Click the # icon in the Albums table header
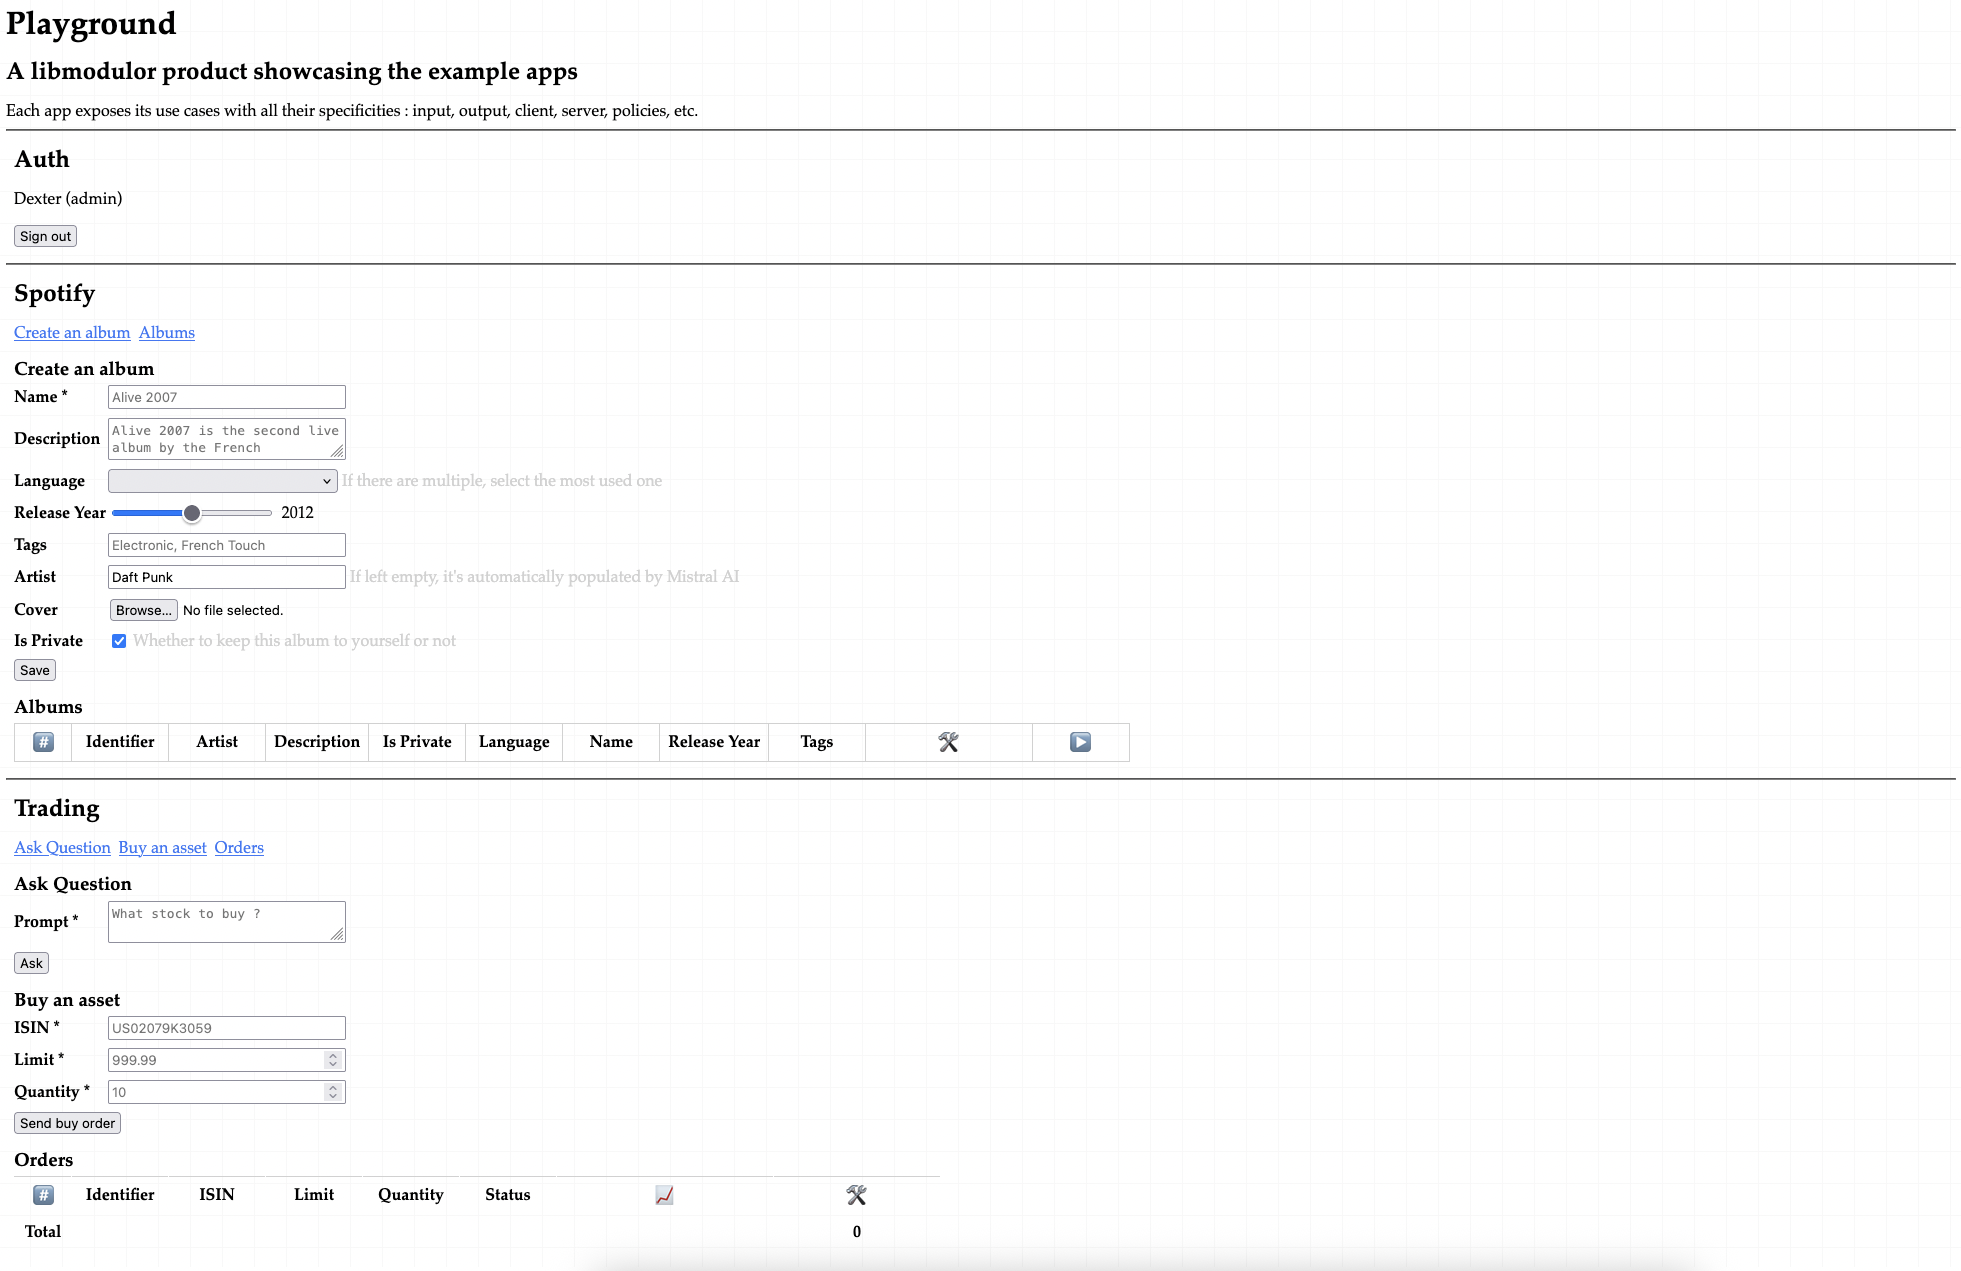Screen dimensions: 1961x1271 (43, 742)
